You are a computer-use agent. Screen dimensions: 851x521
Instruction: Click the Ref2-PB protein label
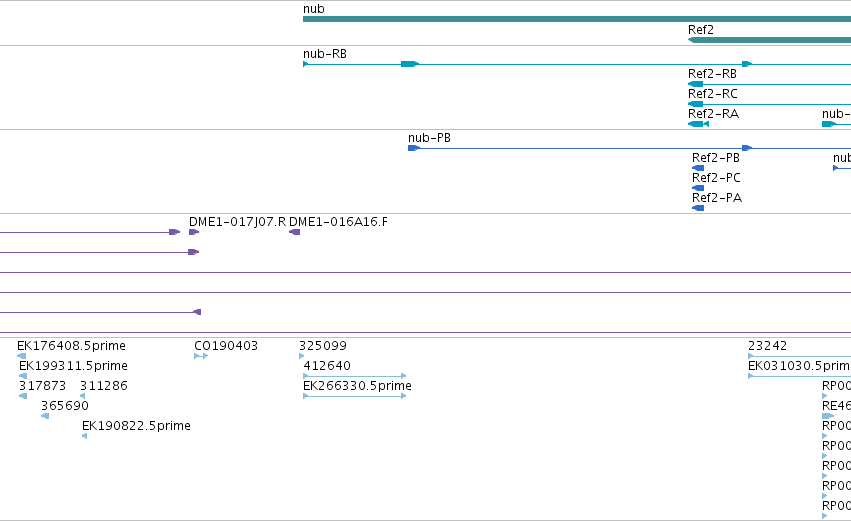coord(716,158)
